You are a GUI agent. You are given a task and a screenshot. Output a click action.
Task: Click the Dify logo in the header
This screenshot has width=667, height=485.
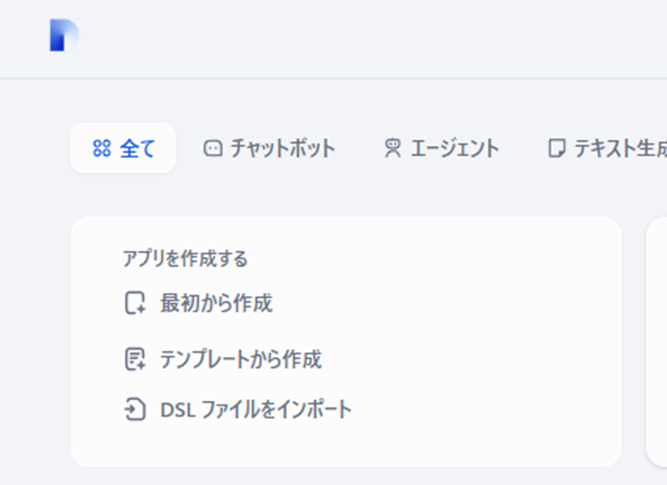(64, 35)
